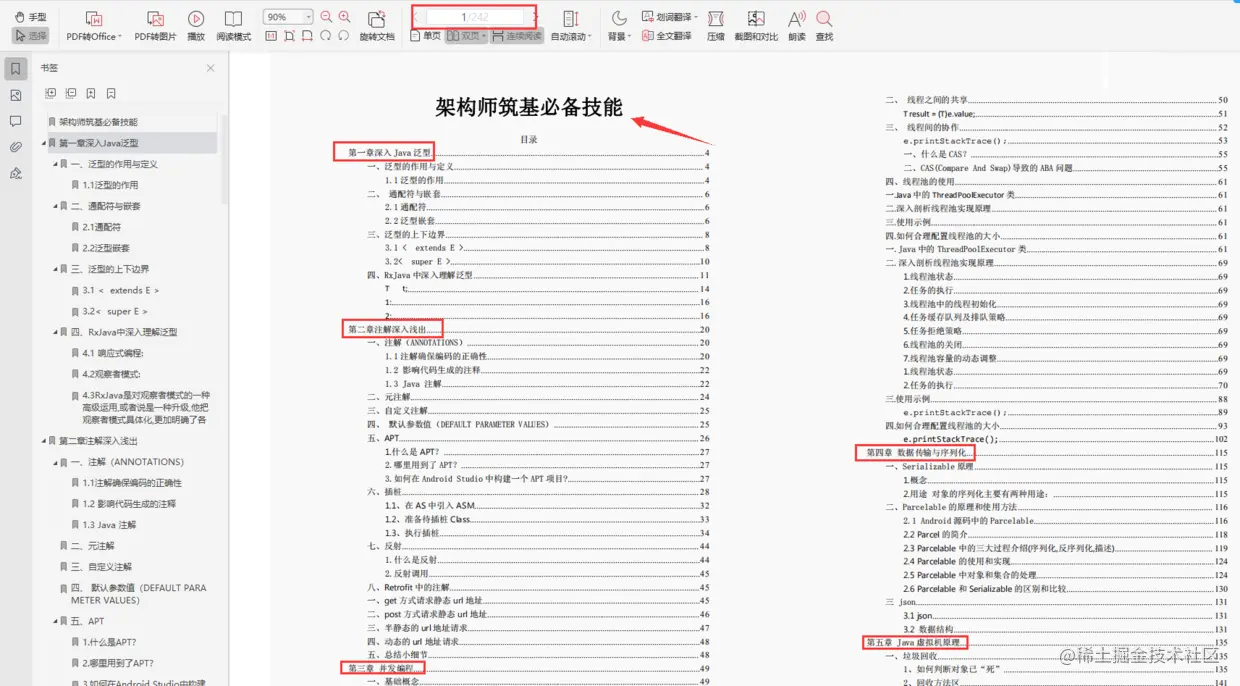Select bookmark 2.1通配符
This screenshot has width=1240, height=686.
(x=102, y=227)
